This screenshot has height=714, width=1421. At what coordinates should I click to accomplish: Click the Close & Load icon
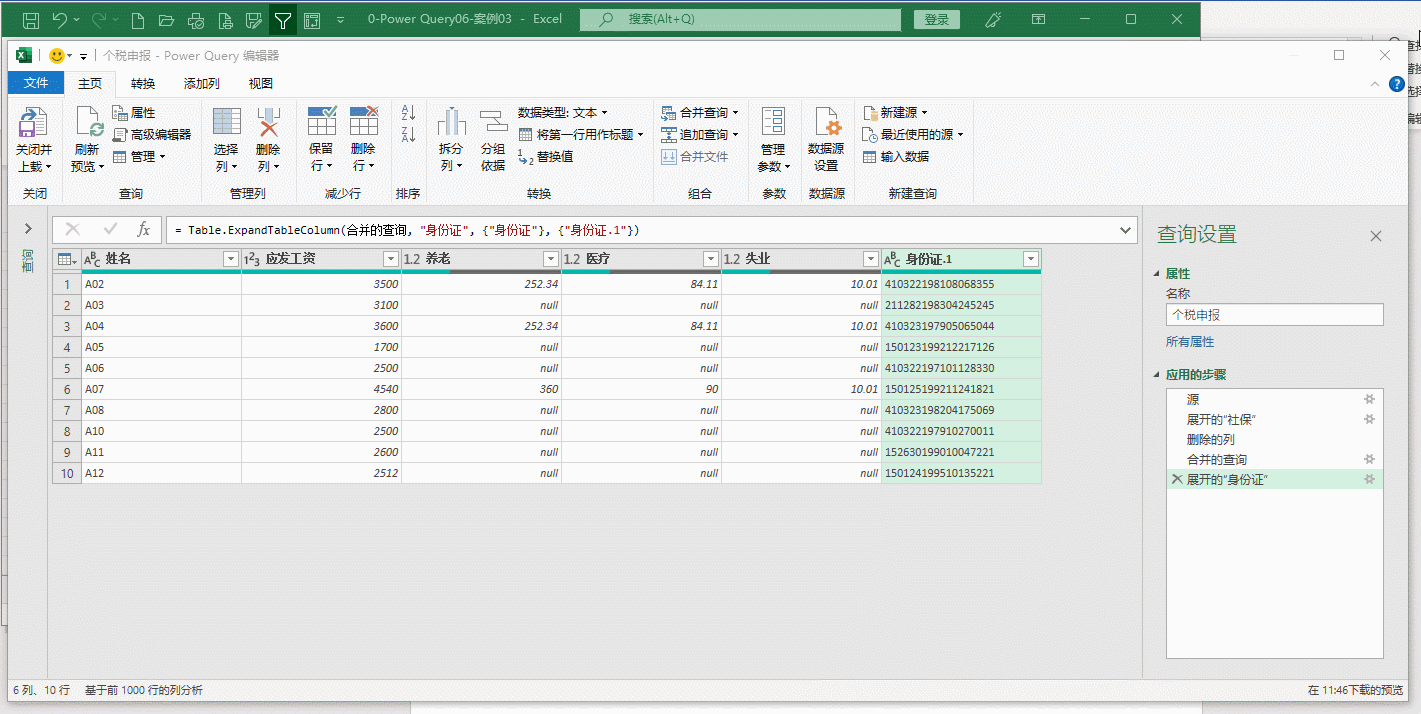(x=33, y=124)
